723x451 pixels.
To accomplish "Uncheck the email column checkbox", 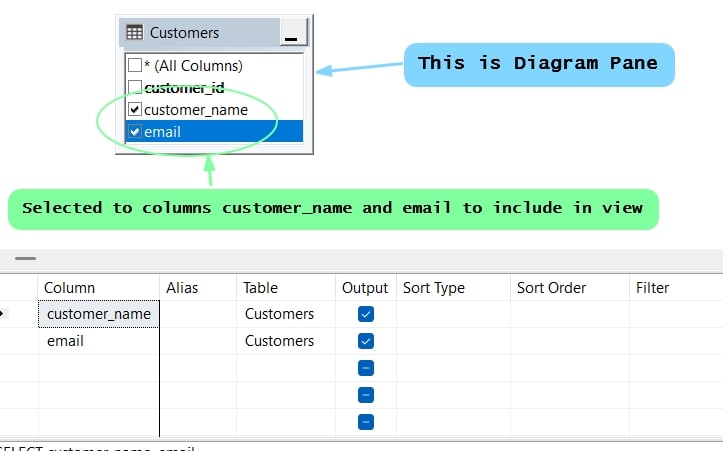I will pos(135,132).
